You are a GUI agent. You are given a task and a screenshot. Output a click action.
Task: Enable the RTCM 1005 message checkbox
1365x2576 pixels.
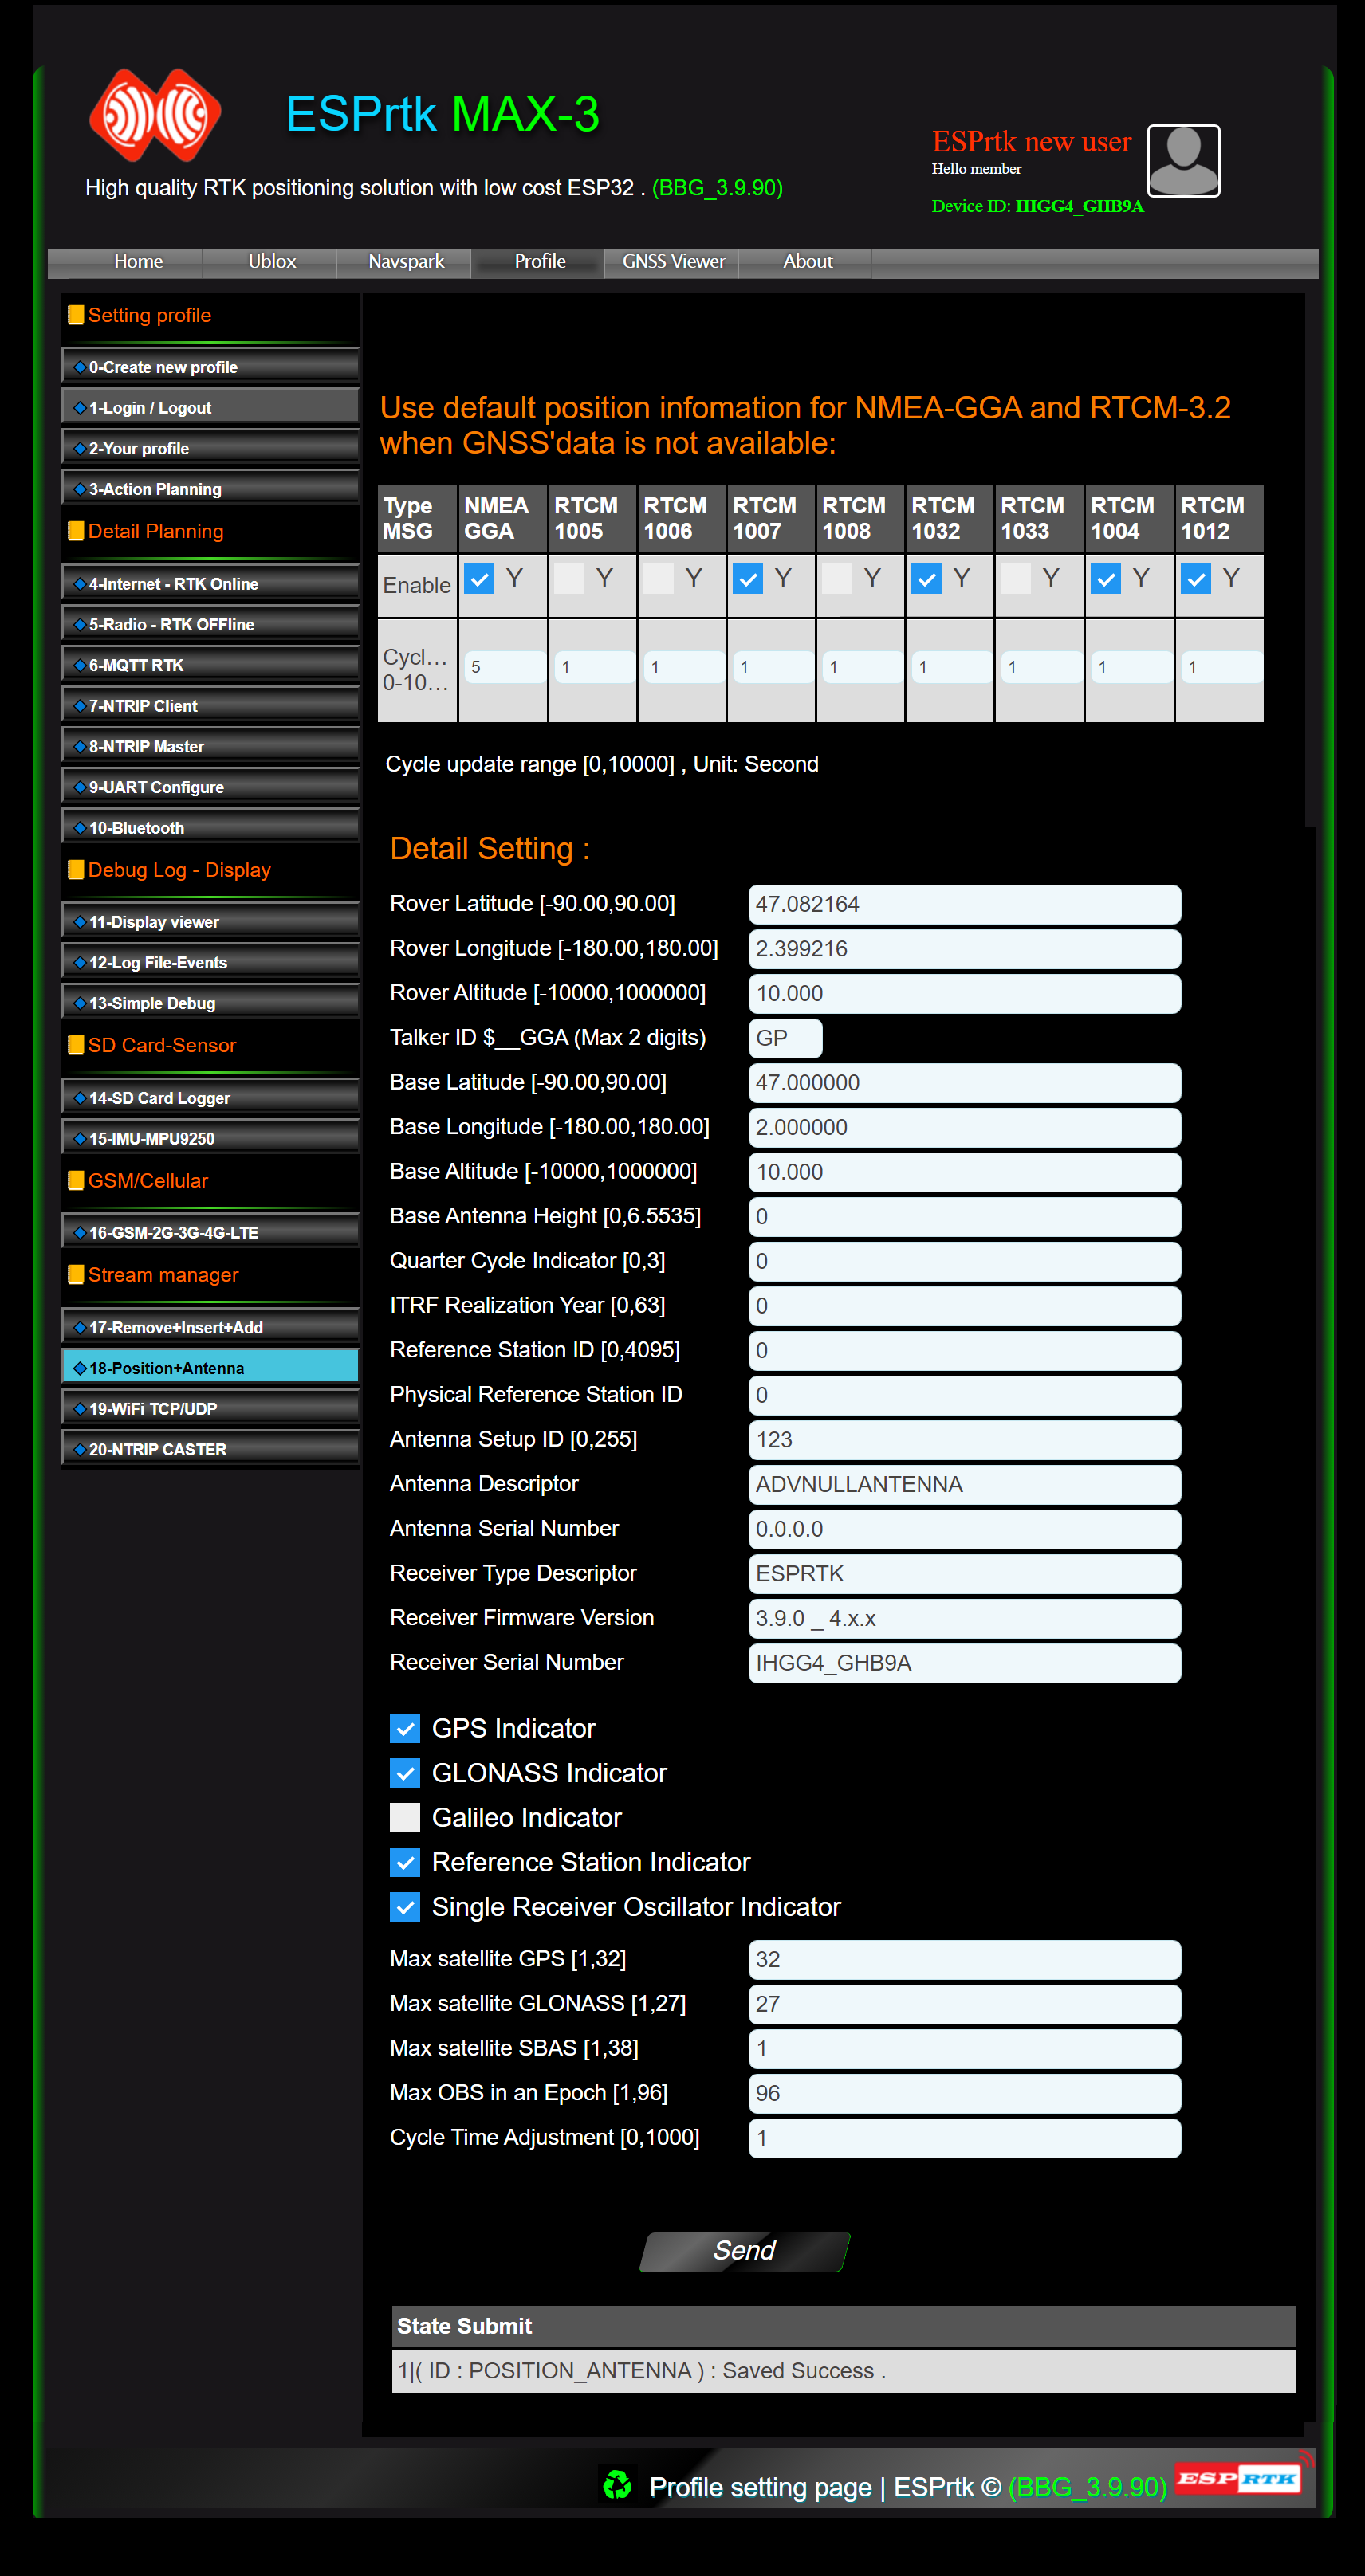point(569,579)
